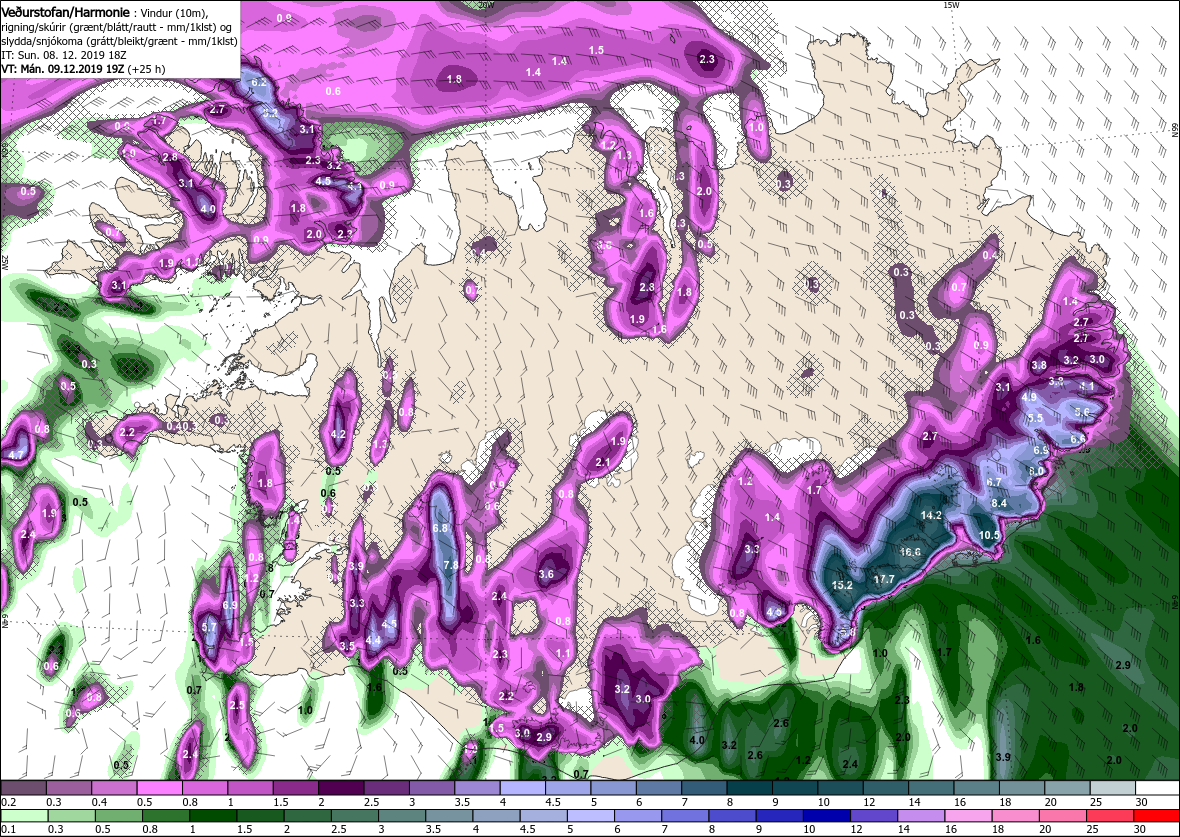Image resolution: width=1180 pixels, height=837 pixels.
Task: Click the 0.1 label in the legend
Action: click(x=7, y=830)
